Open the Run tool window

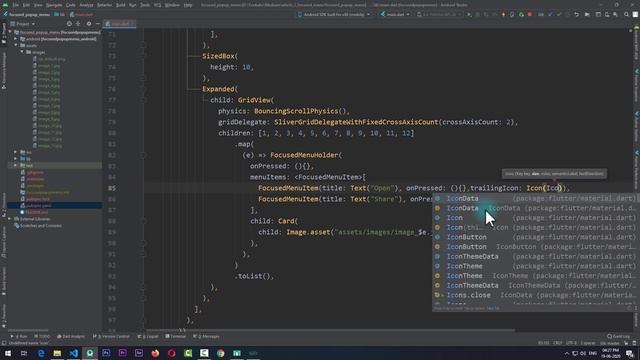pyautogui.click(x=19, y=336)
